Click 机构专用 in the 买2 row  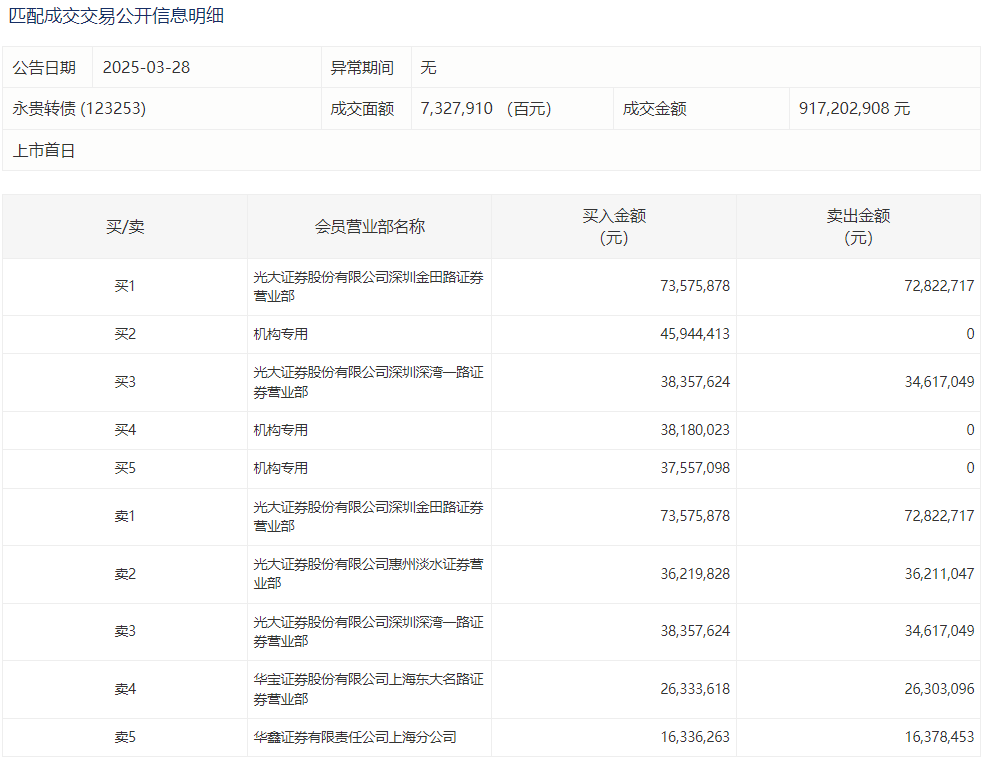(281, 334)
